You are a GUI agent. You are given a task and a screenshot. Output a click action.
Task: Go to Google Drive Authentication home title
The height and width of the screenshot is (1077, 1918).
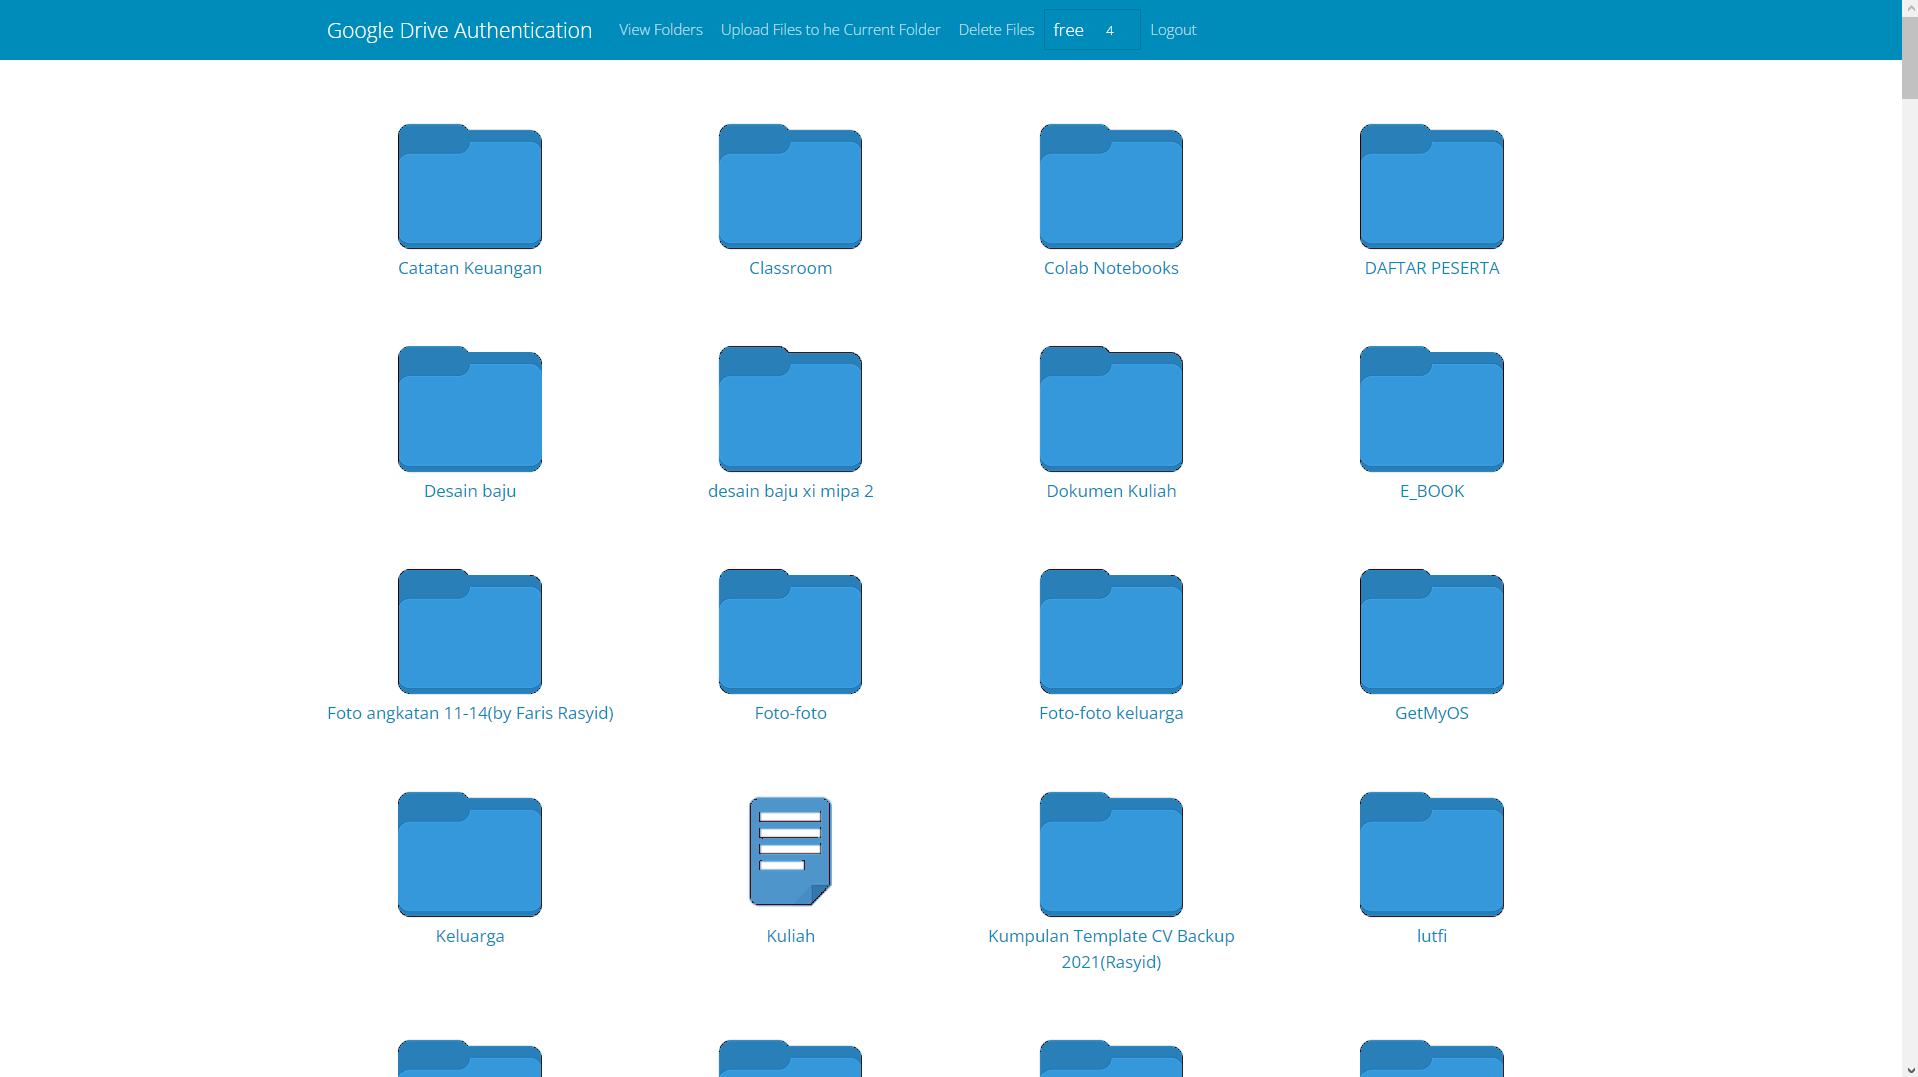(x=459, y=30)
